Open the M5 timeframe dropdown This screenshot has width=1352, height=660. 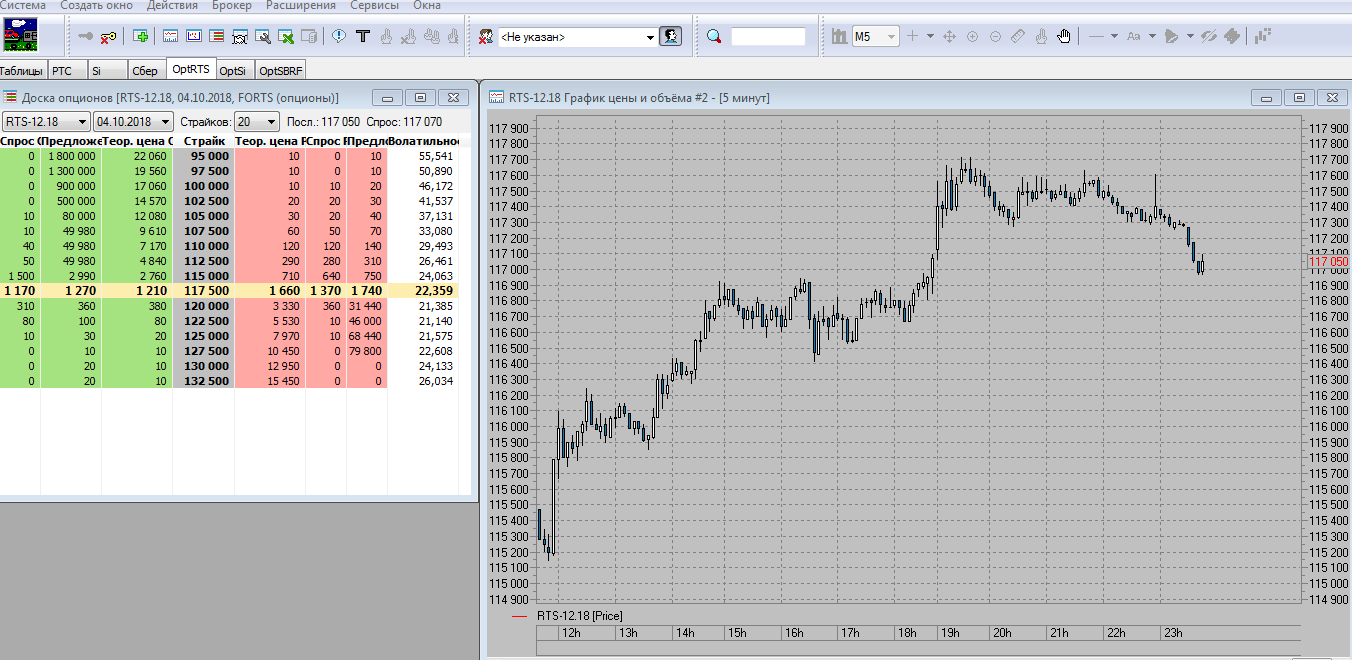[889, 37]
